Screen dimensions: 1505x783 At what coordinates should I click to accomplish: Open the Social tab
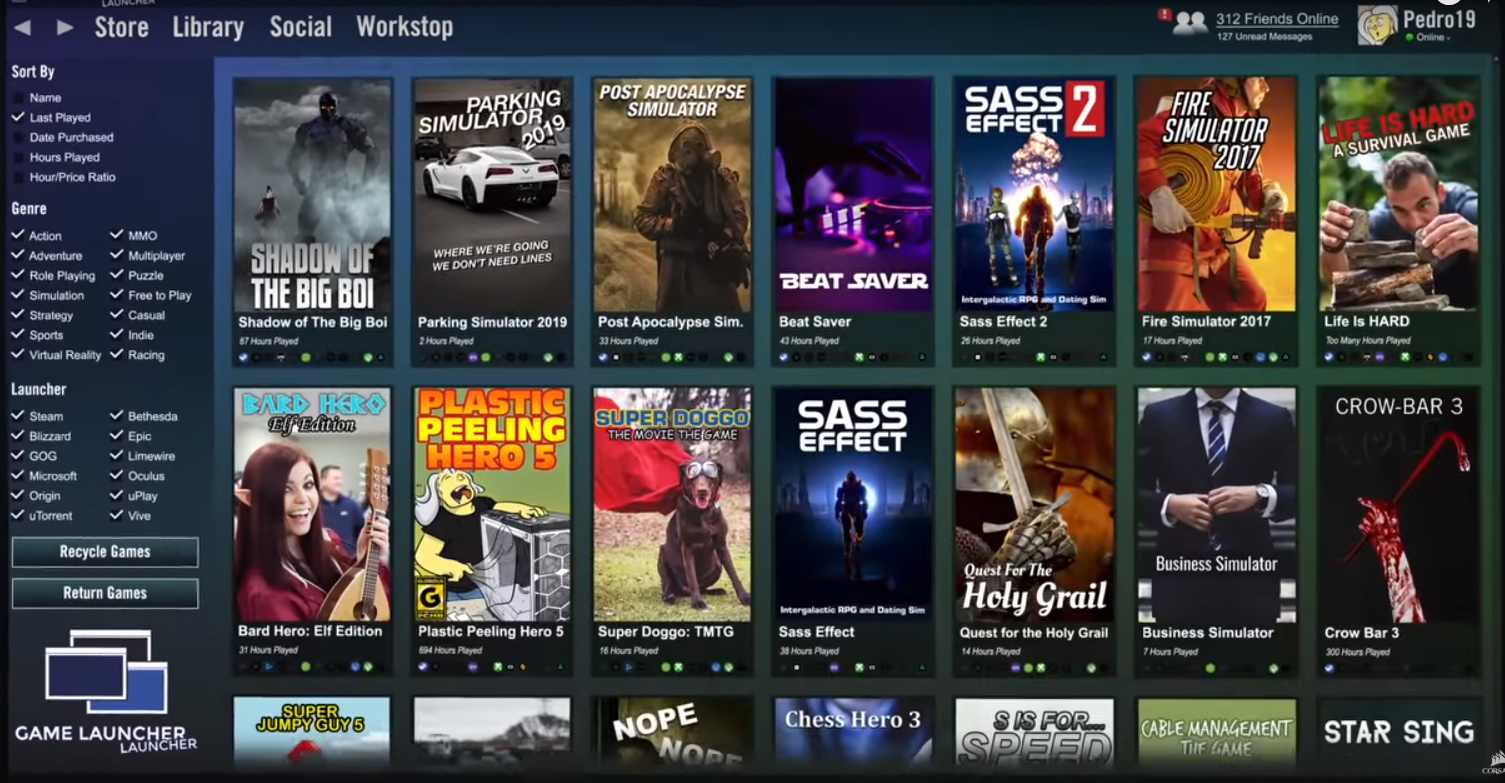tap(300, 27)
